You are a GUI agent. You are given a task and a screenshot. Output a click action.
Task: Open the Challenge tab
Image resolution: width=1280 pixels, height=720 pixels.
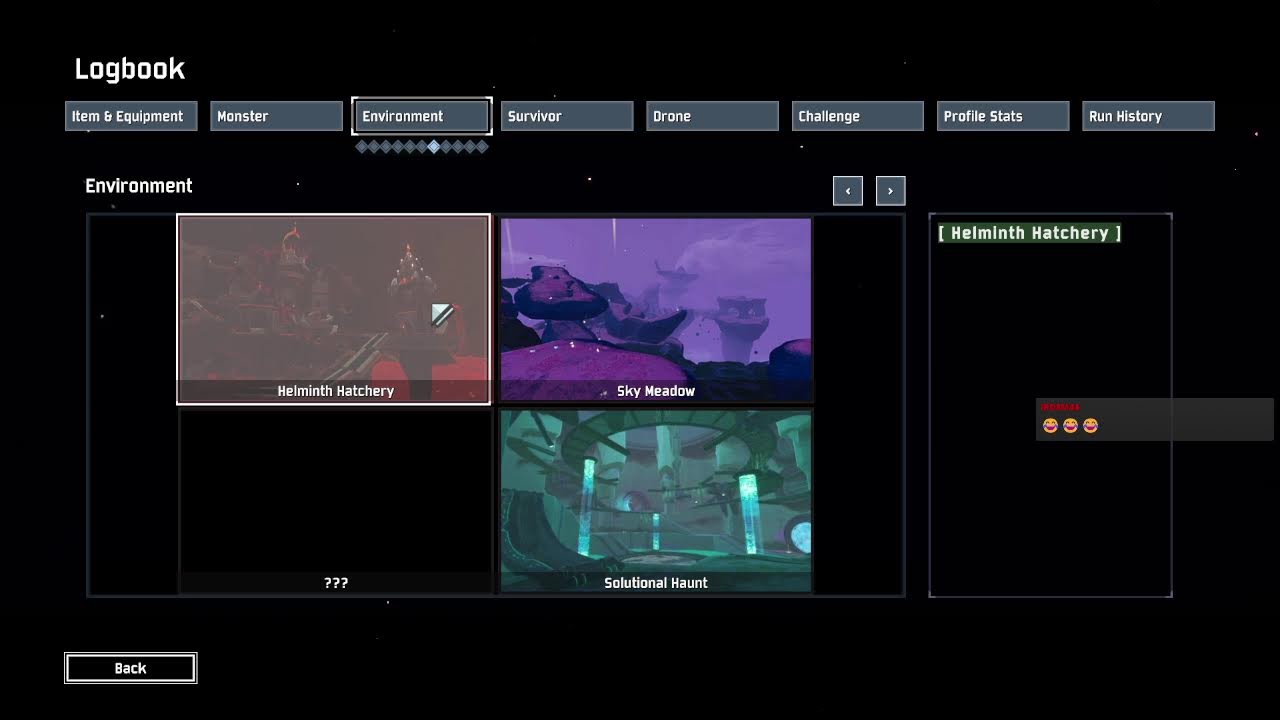click(x=858, y=116)
